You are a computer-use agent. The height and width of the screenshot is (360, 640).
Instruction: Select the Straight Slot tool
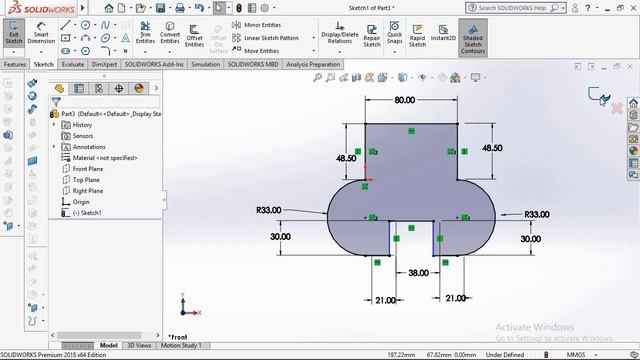[65, 51]
